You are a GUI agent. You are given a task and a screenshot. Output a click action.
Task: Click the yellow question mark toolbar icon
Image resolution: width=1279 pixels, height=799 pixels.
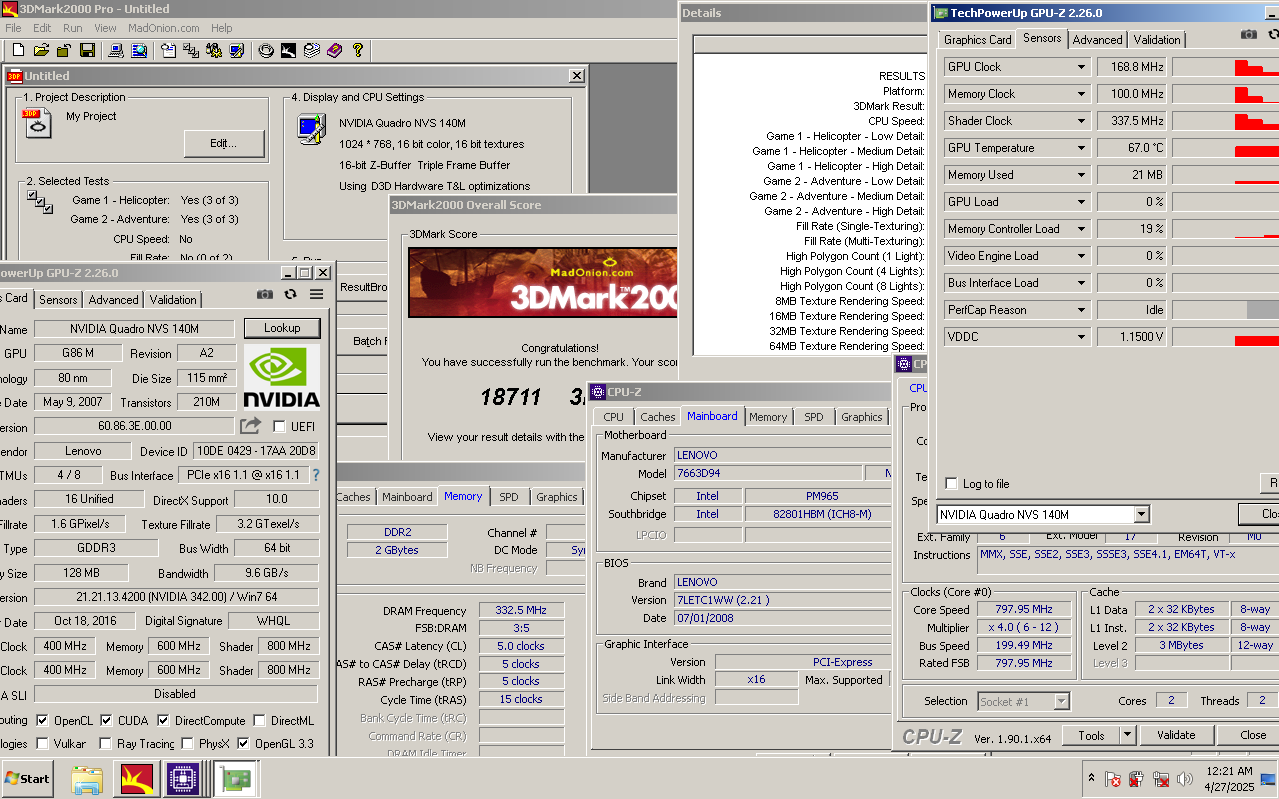(x=357, y=50)
